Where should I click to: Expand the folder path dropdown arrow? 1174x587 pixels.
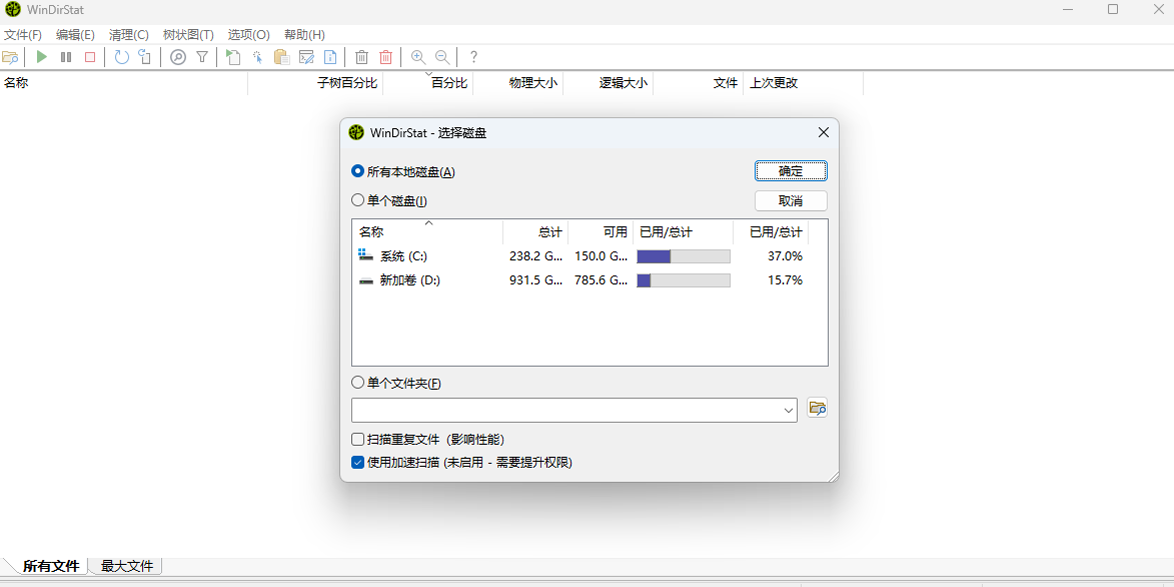point(789,410)
